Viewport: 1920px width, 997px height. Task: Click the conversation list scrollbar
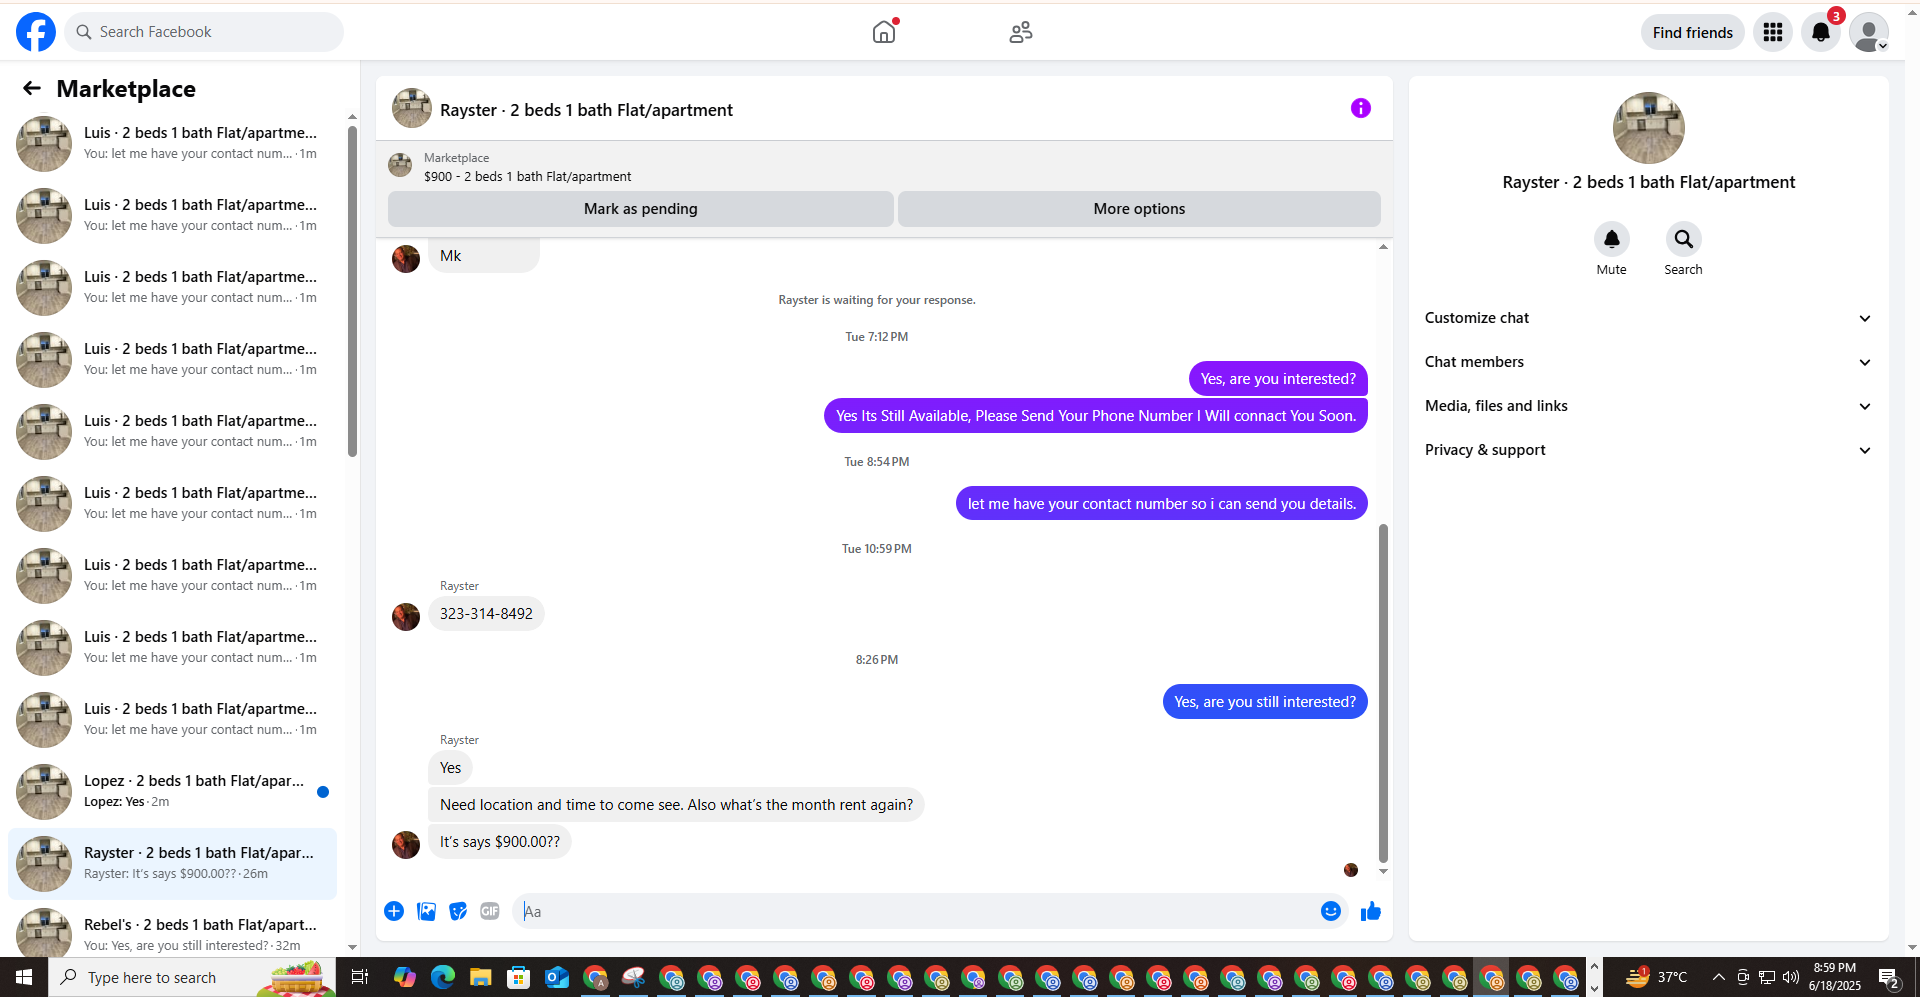tap(352, 290)
